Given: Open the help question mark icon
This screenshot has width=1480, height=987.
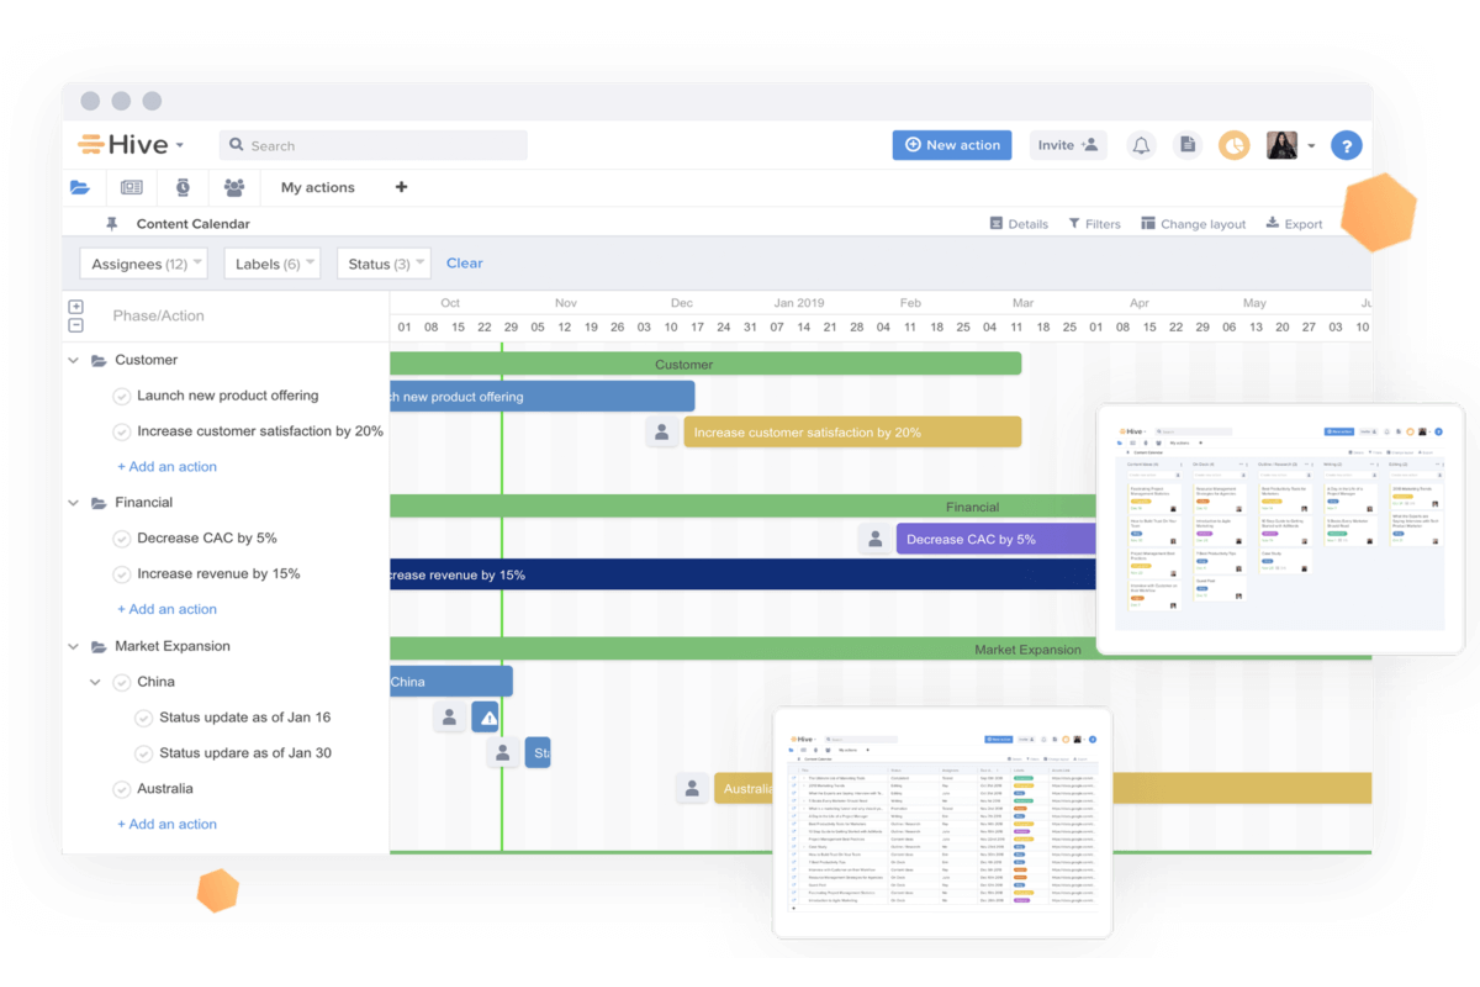Looking at the screenshot, I should [x=1346, y=146].
